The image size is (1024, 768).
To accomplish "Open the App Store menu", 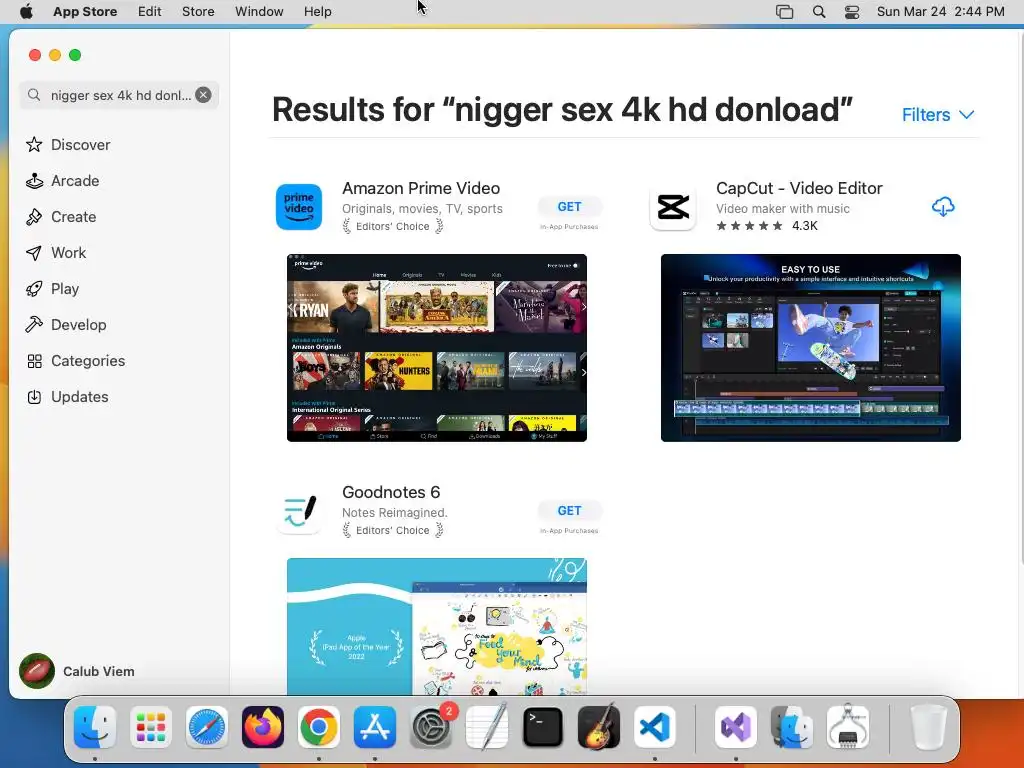I will click(x=85, y=12).
